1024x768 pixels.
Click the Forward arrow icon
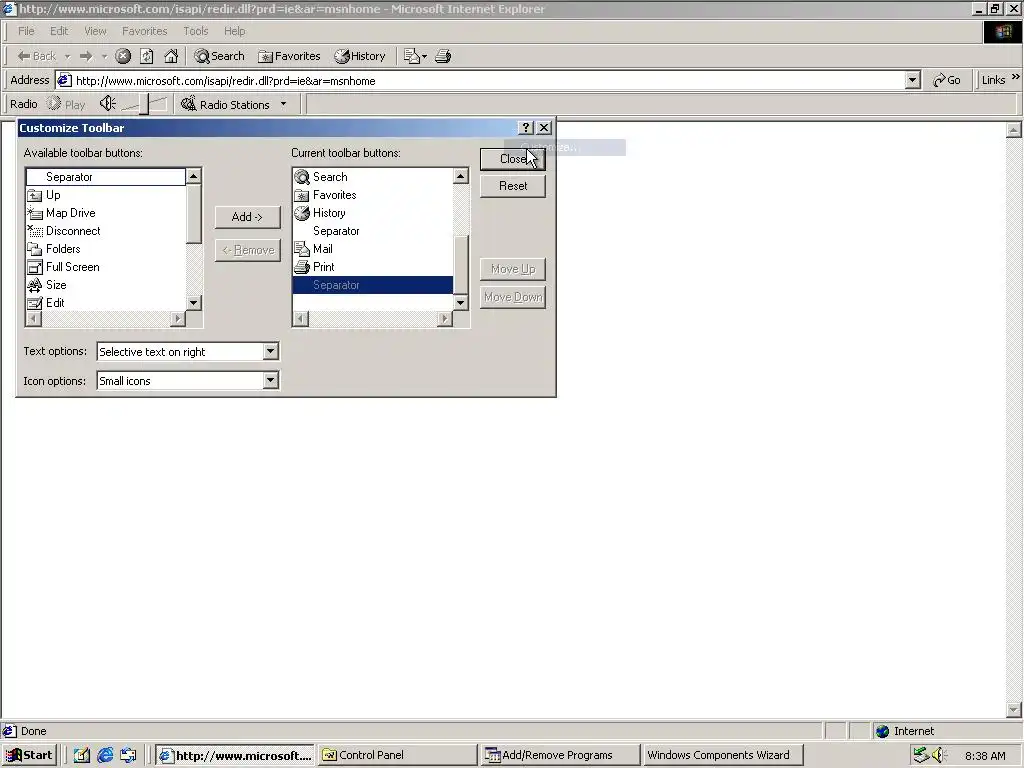tap(86, 56)
